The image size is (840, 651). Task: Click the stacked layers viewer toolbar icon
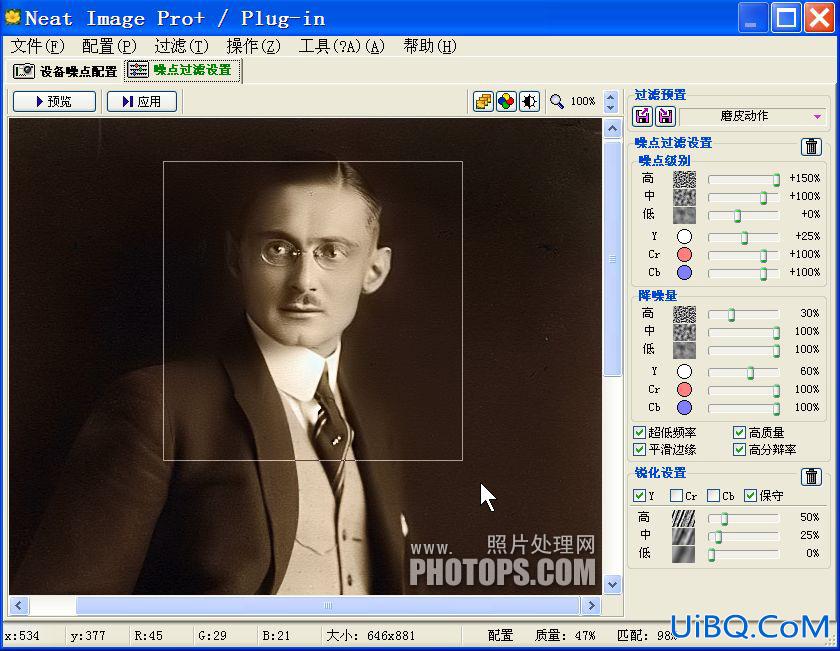(483, 101)
